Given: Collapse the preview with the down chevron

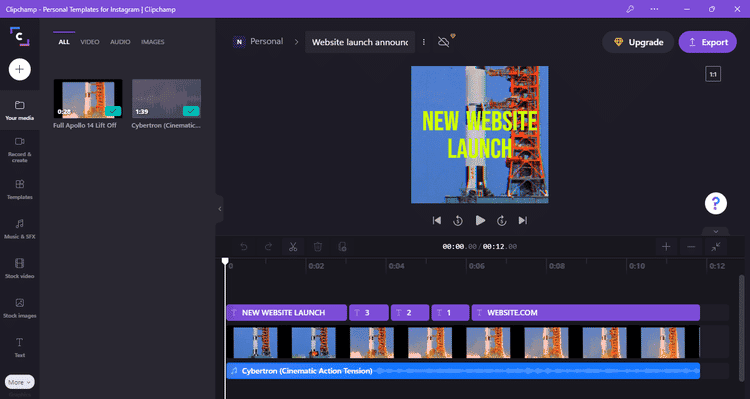Looking at the screenshot, I should click(x=716, y=232).
